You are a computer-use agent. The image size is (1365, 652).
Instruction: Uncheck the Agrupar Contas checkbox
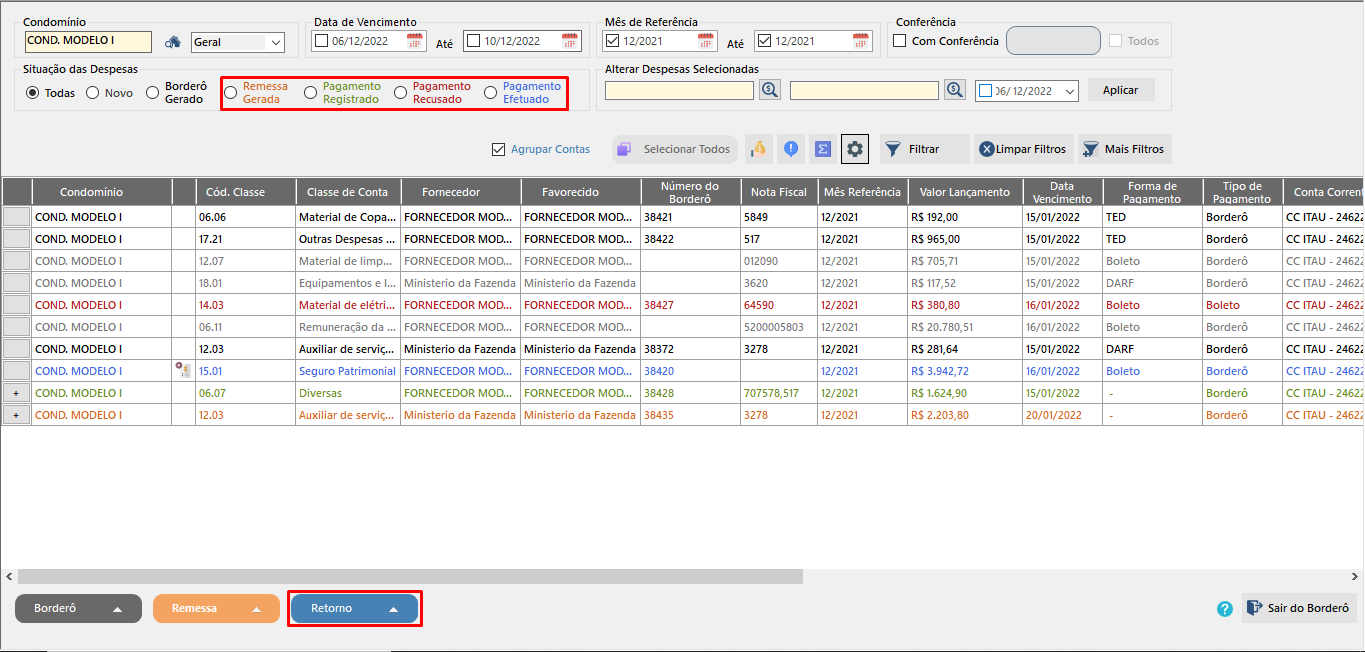(499, 149)
